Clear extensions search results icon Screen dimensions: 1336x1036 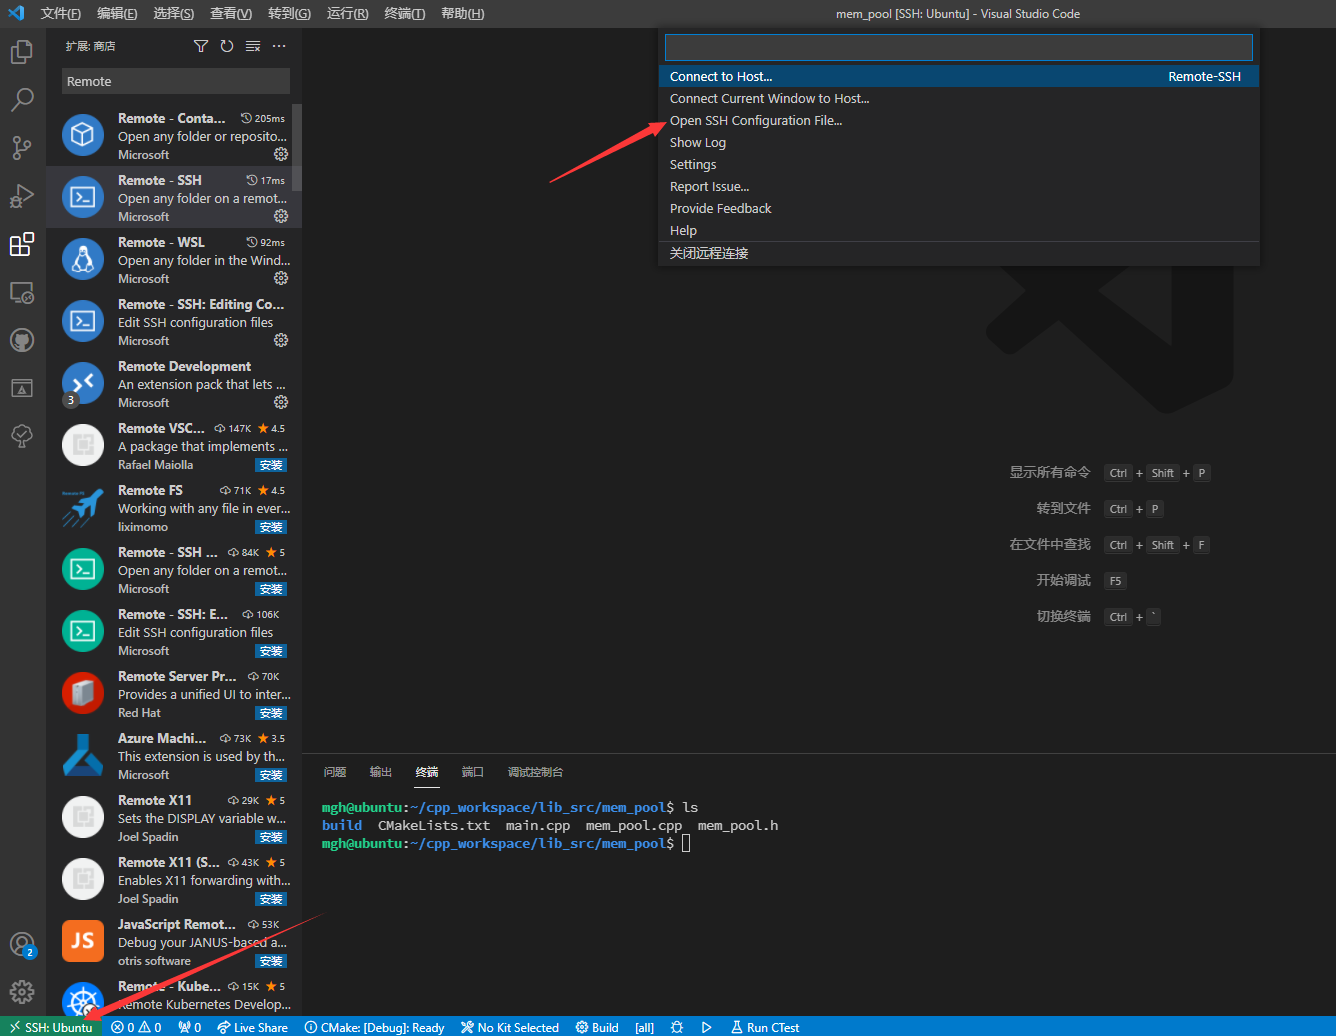253,46
